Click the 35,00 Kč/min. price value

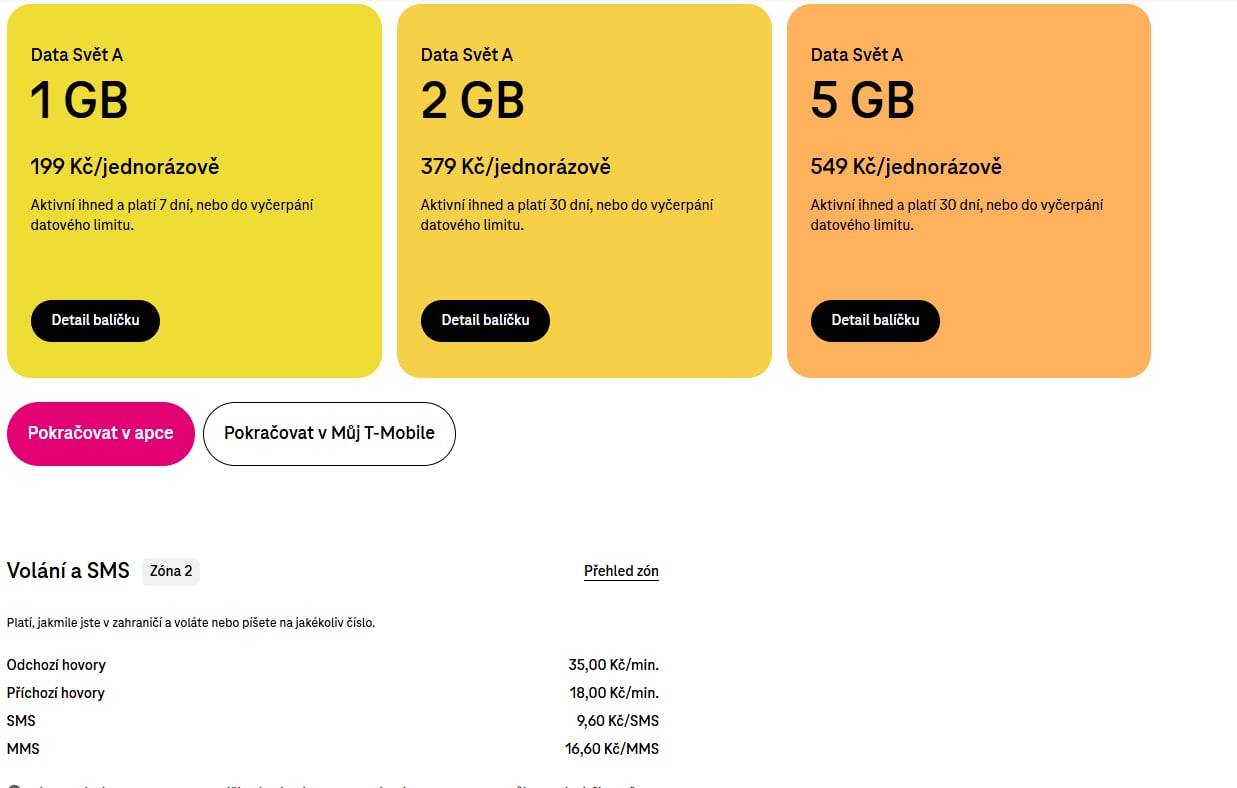click(x=614, y=665)
